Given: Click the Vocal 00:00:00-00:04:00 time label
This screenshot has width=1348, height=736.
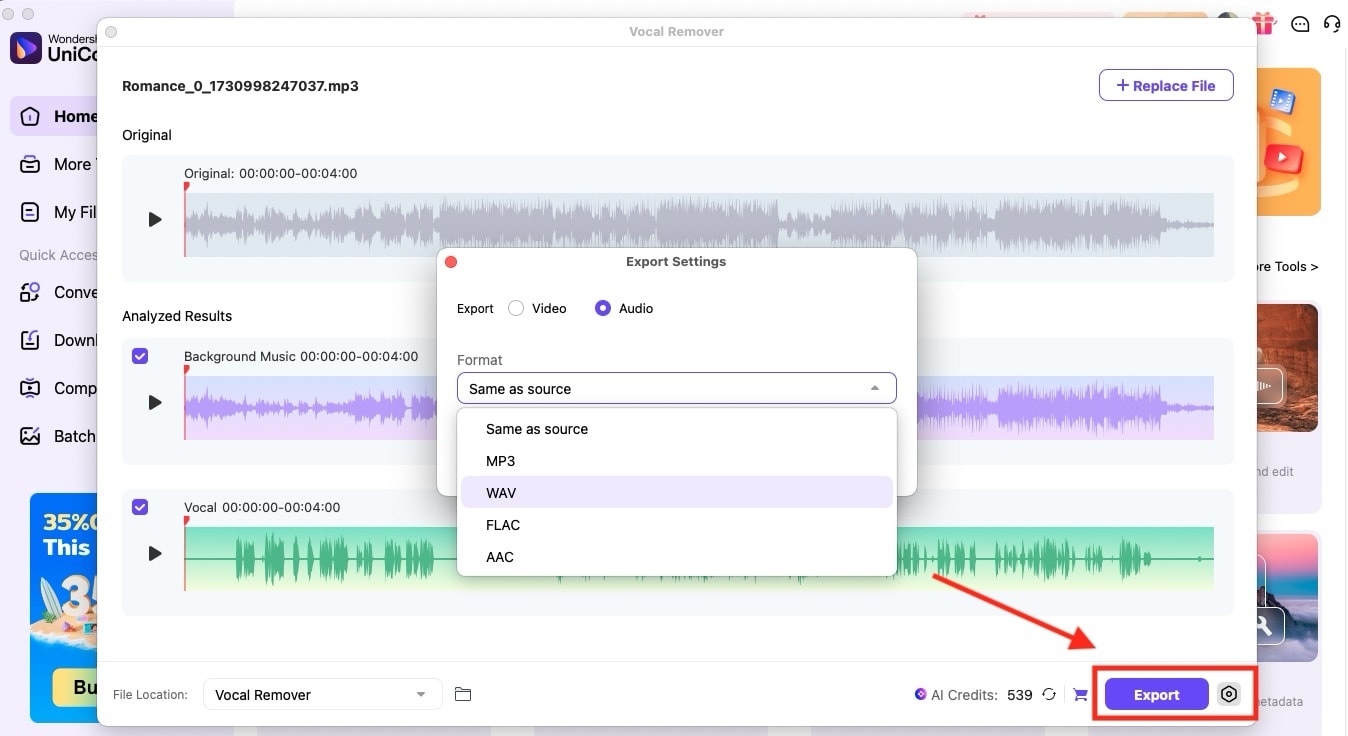Looking at the screenshot, I should point(262,507).
